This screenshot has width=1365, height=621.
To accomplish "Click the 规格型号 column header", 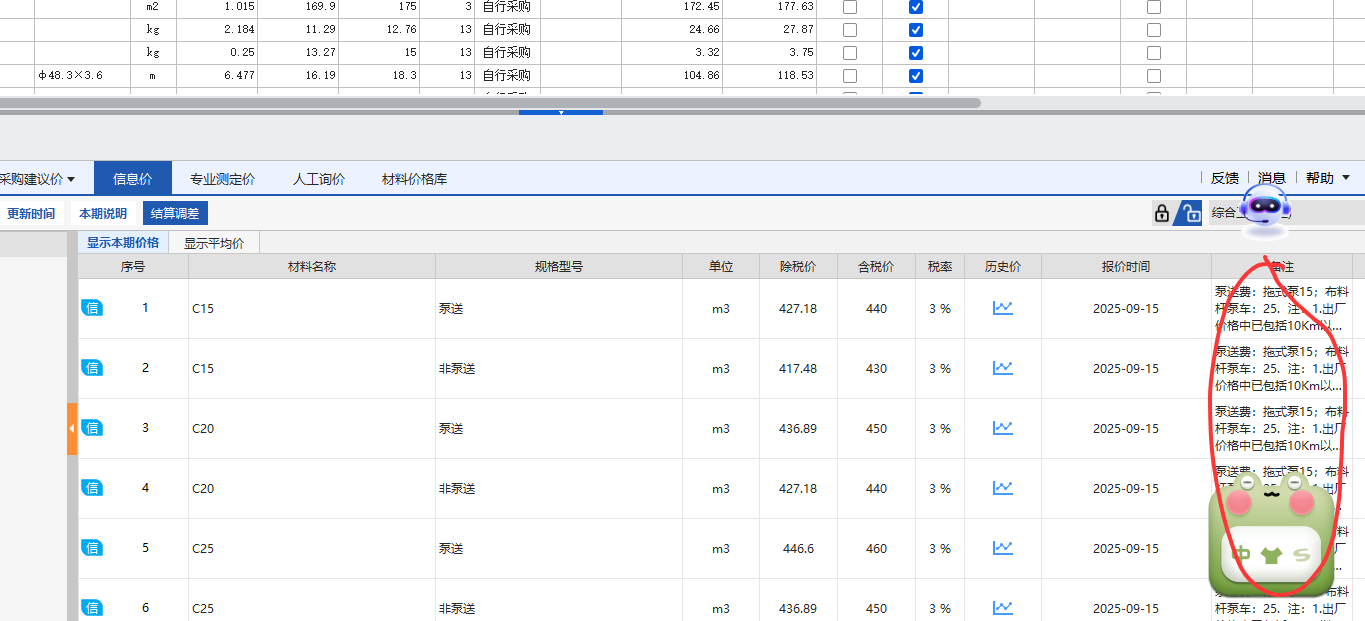I will 559,266.
